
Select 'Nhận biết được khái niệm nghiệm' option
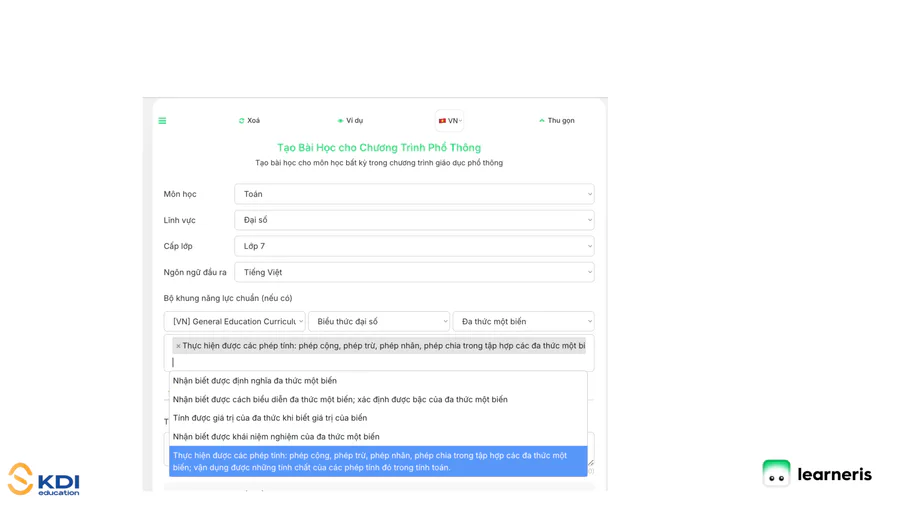(276, 437)
